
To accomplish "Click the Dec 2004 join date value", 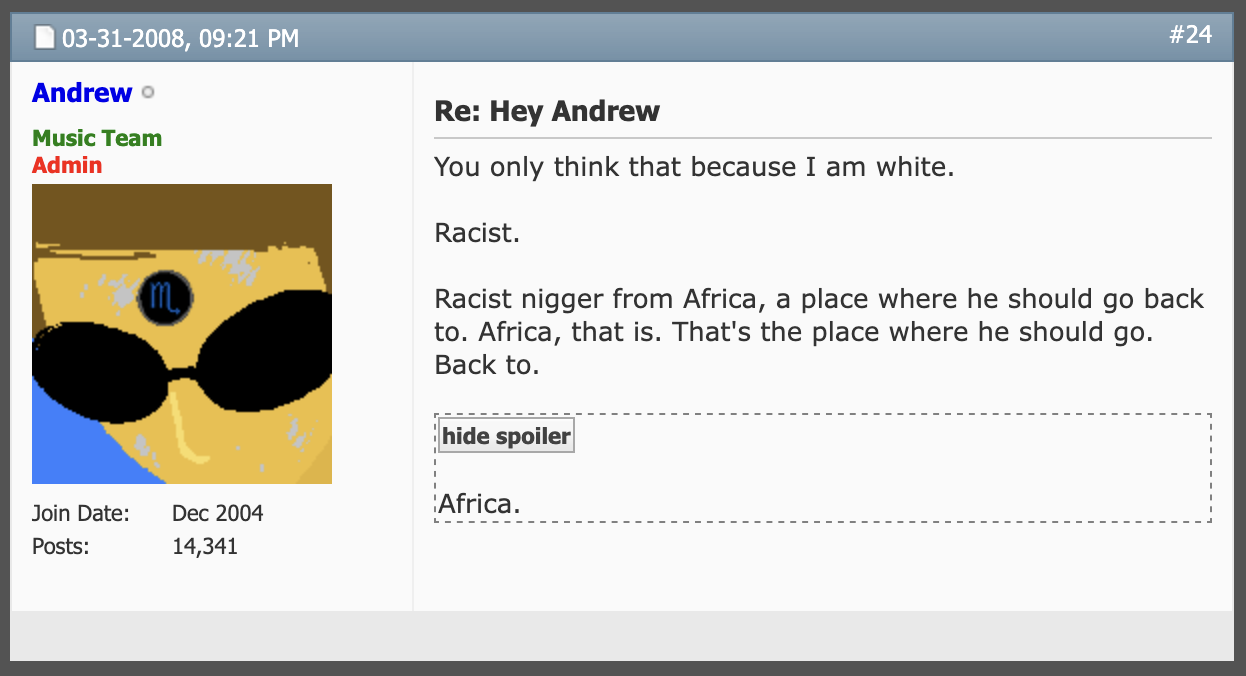I will (x=217, y=514).
